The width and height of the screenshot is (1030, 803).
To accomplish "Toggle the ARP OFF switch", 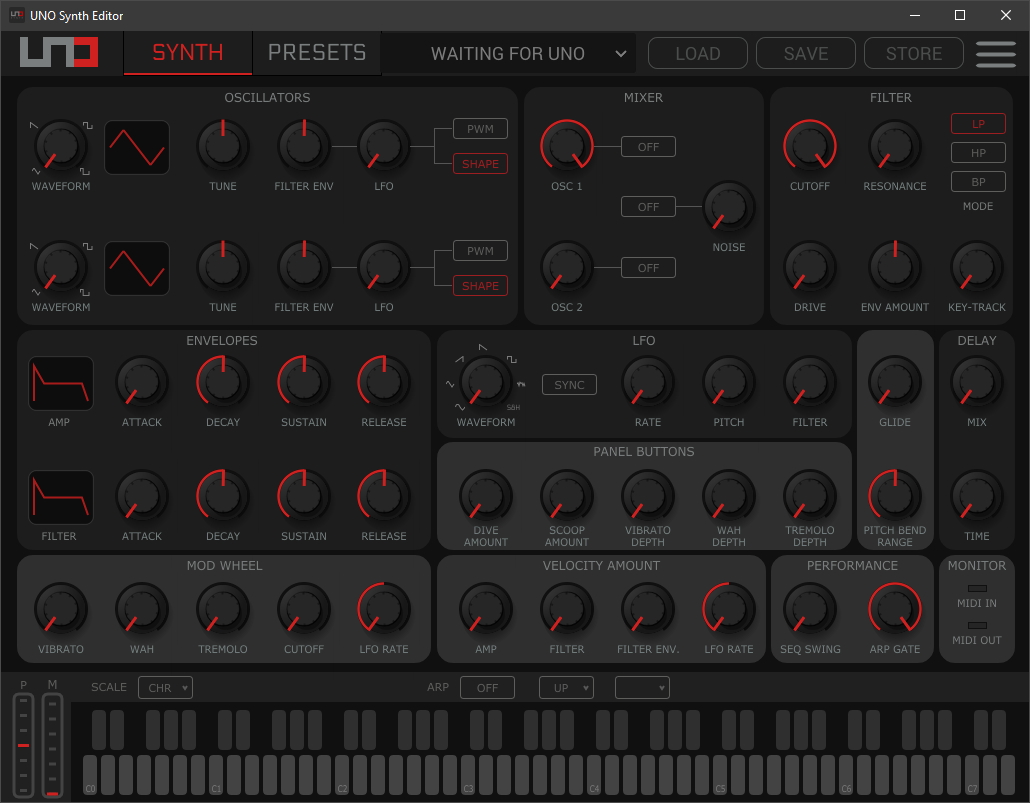I will pos(487,687).
